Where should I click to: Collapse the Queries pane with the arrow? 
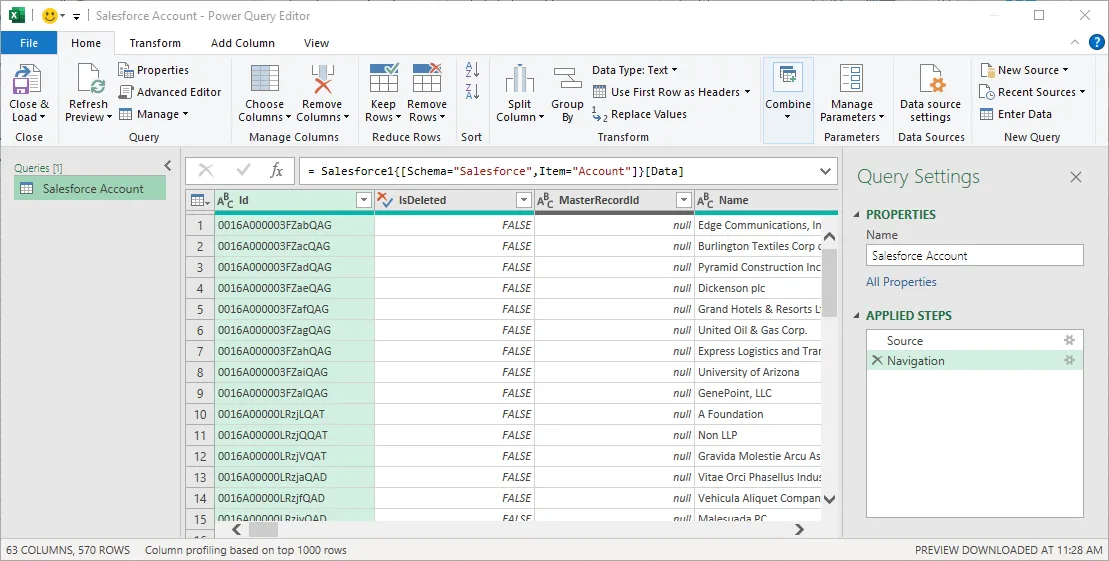pyautogui.click(x=168, y=166)
